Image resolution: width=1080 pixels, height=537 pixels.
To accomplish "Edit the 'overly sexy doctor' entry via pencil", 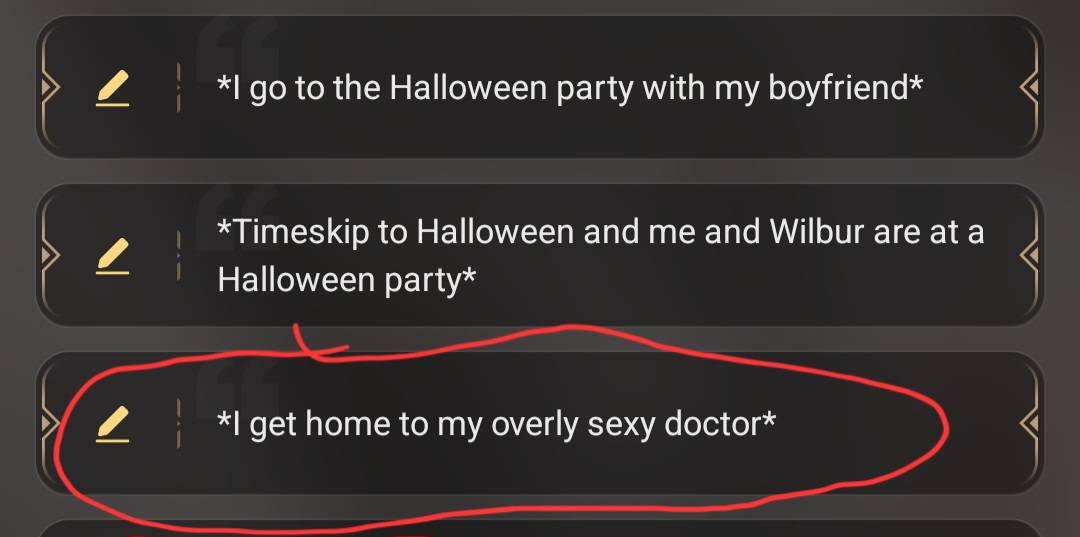I will click(x=112, y=423).
